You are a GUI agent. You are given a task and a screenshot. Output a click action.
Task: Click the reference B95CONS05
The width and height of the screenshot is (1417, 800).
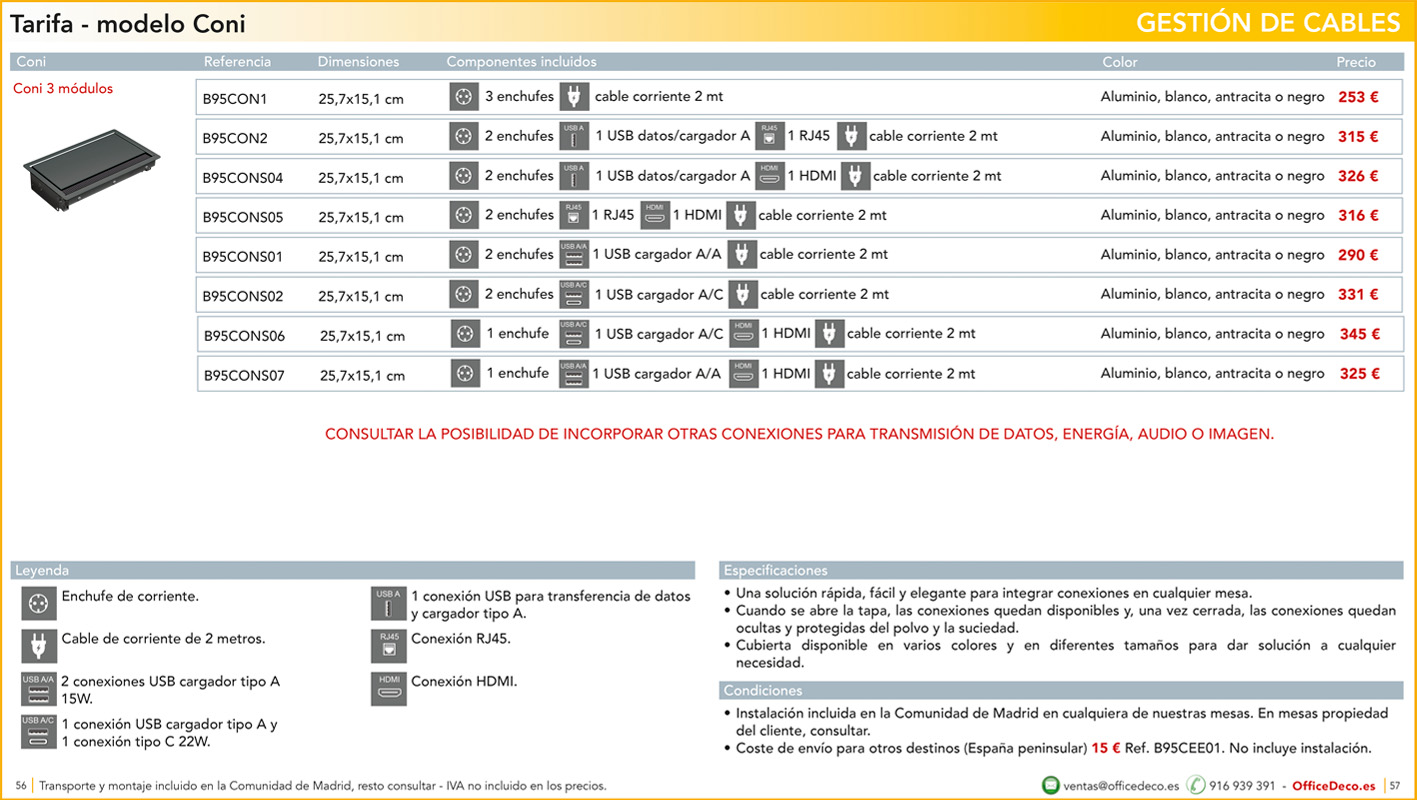click(x=243, y=218)
